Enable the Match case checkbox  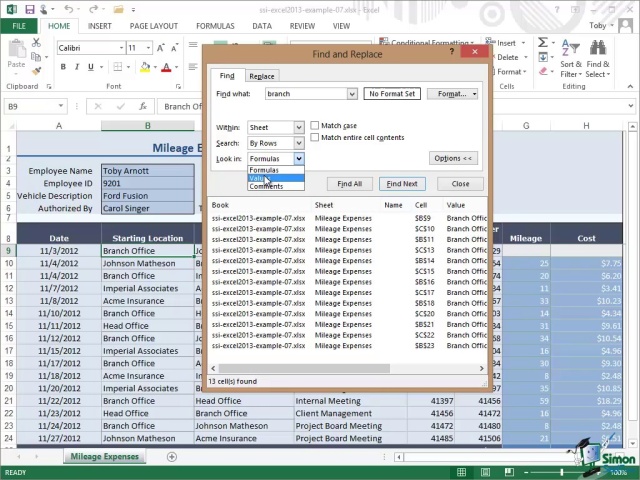[x=315, y=126]
